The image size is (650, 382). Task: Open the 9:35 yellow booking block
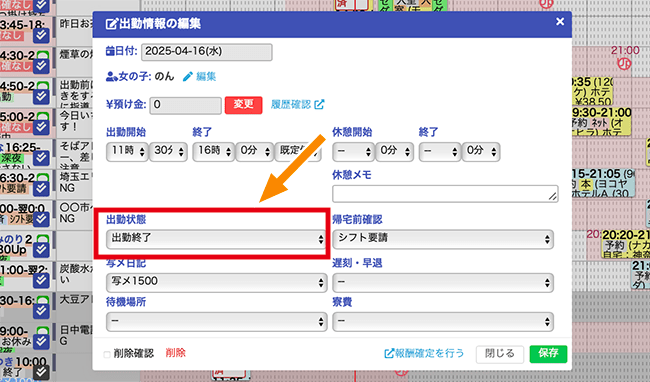click(592, 90)
